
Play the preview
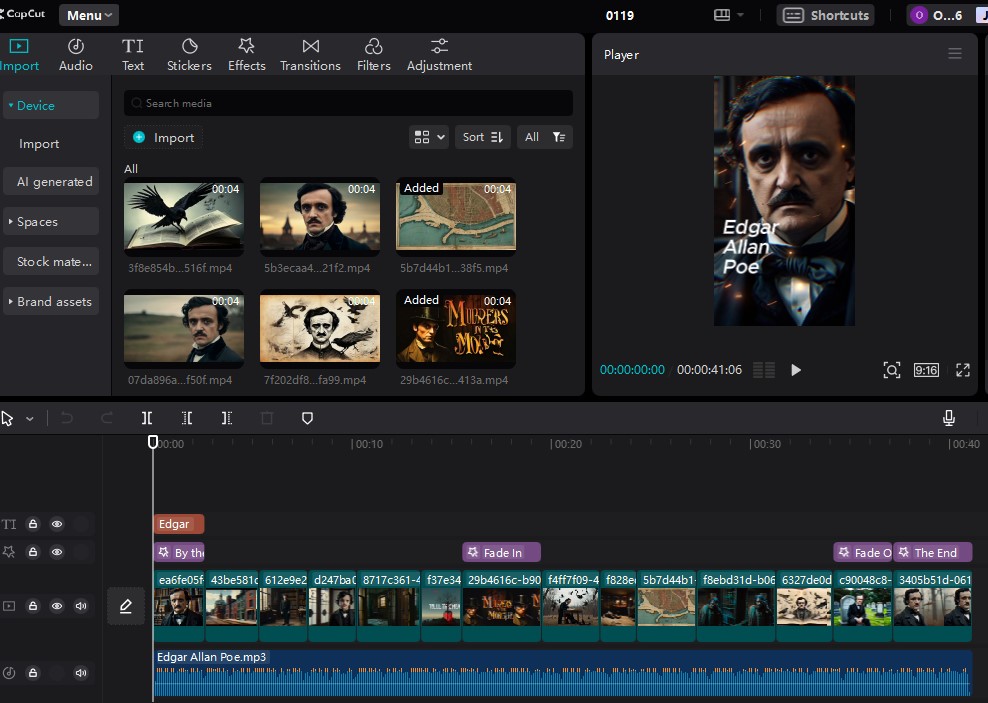coord(796,370)
